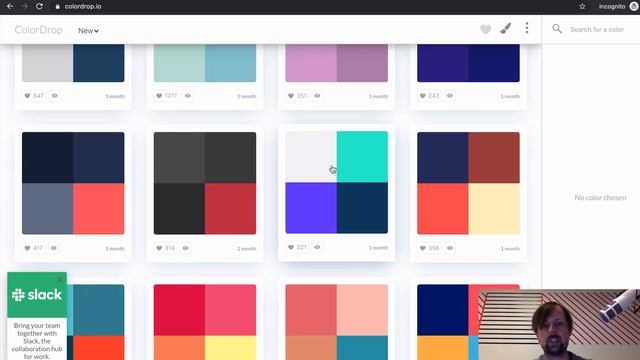This screenshot has height=360, width=640.
Task: Toggle eye icon on 243-likes palette
Action: pos(450,96)
